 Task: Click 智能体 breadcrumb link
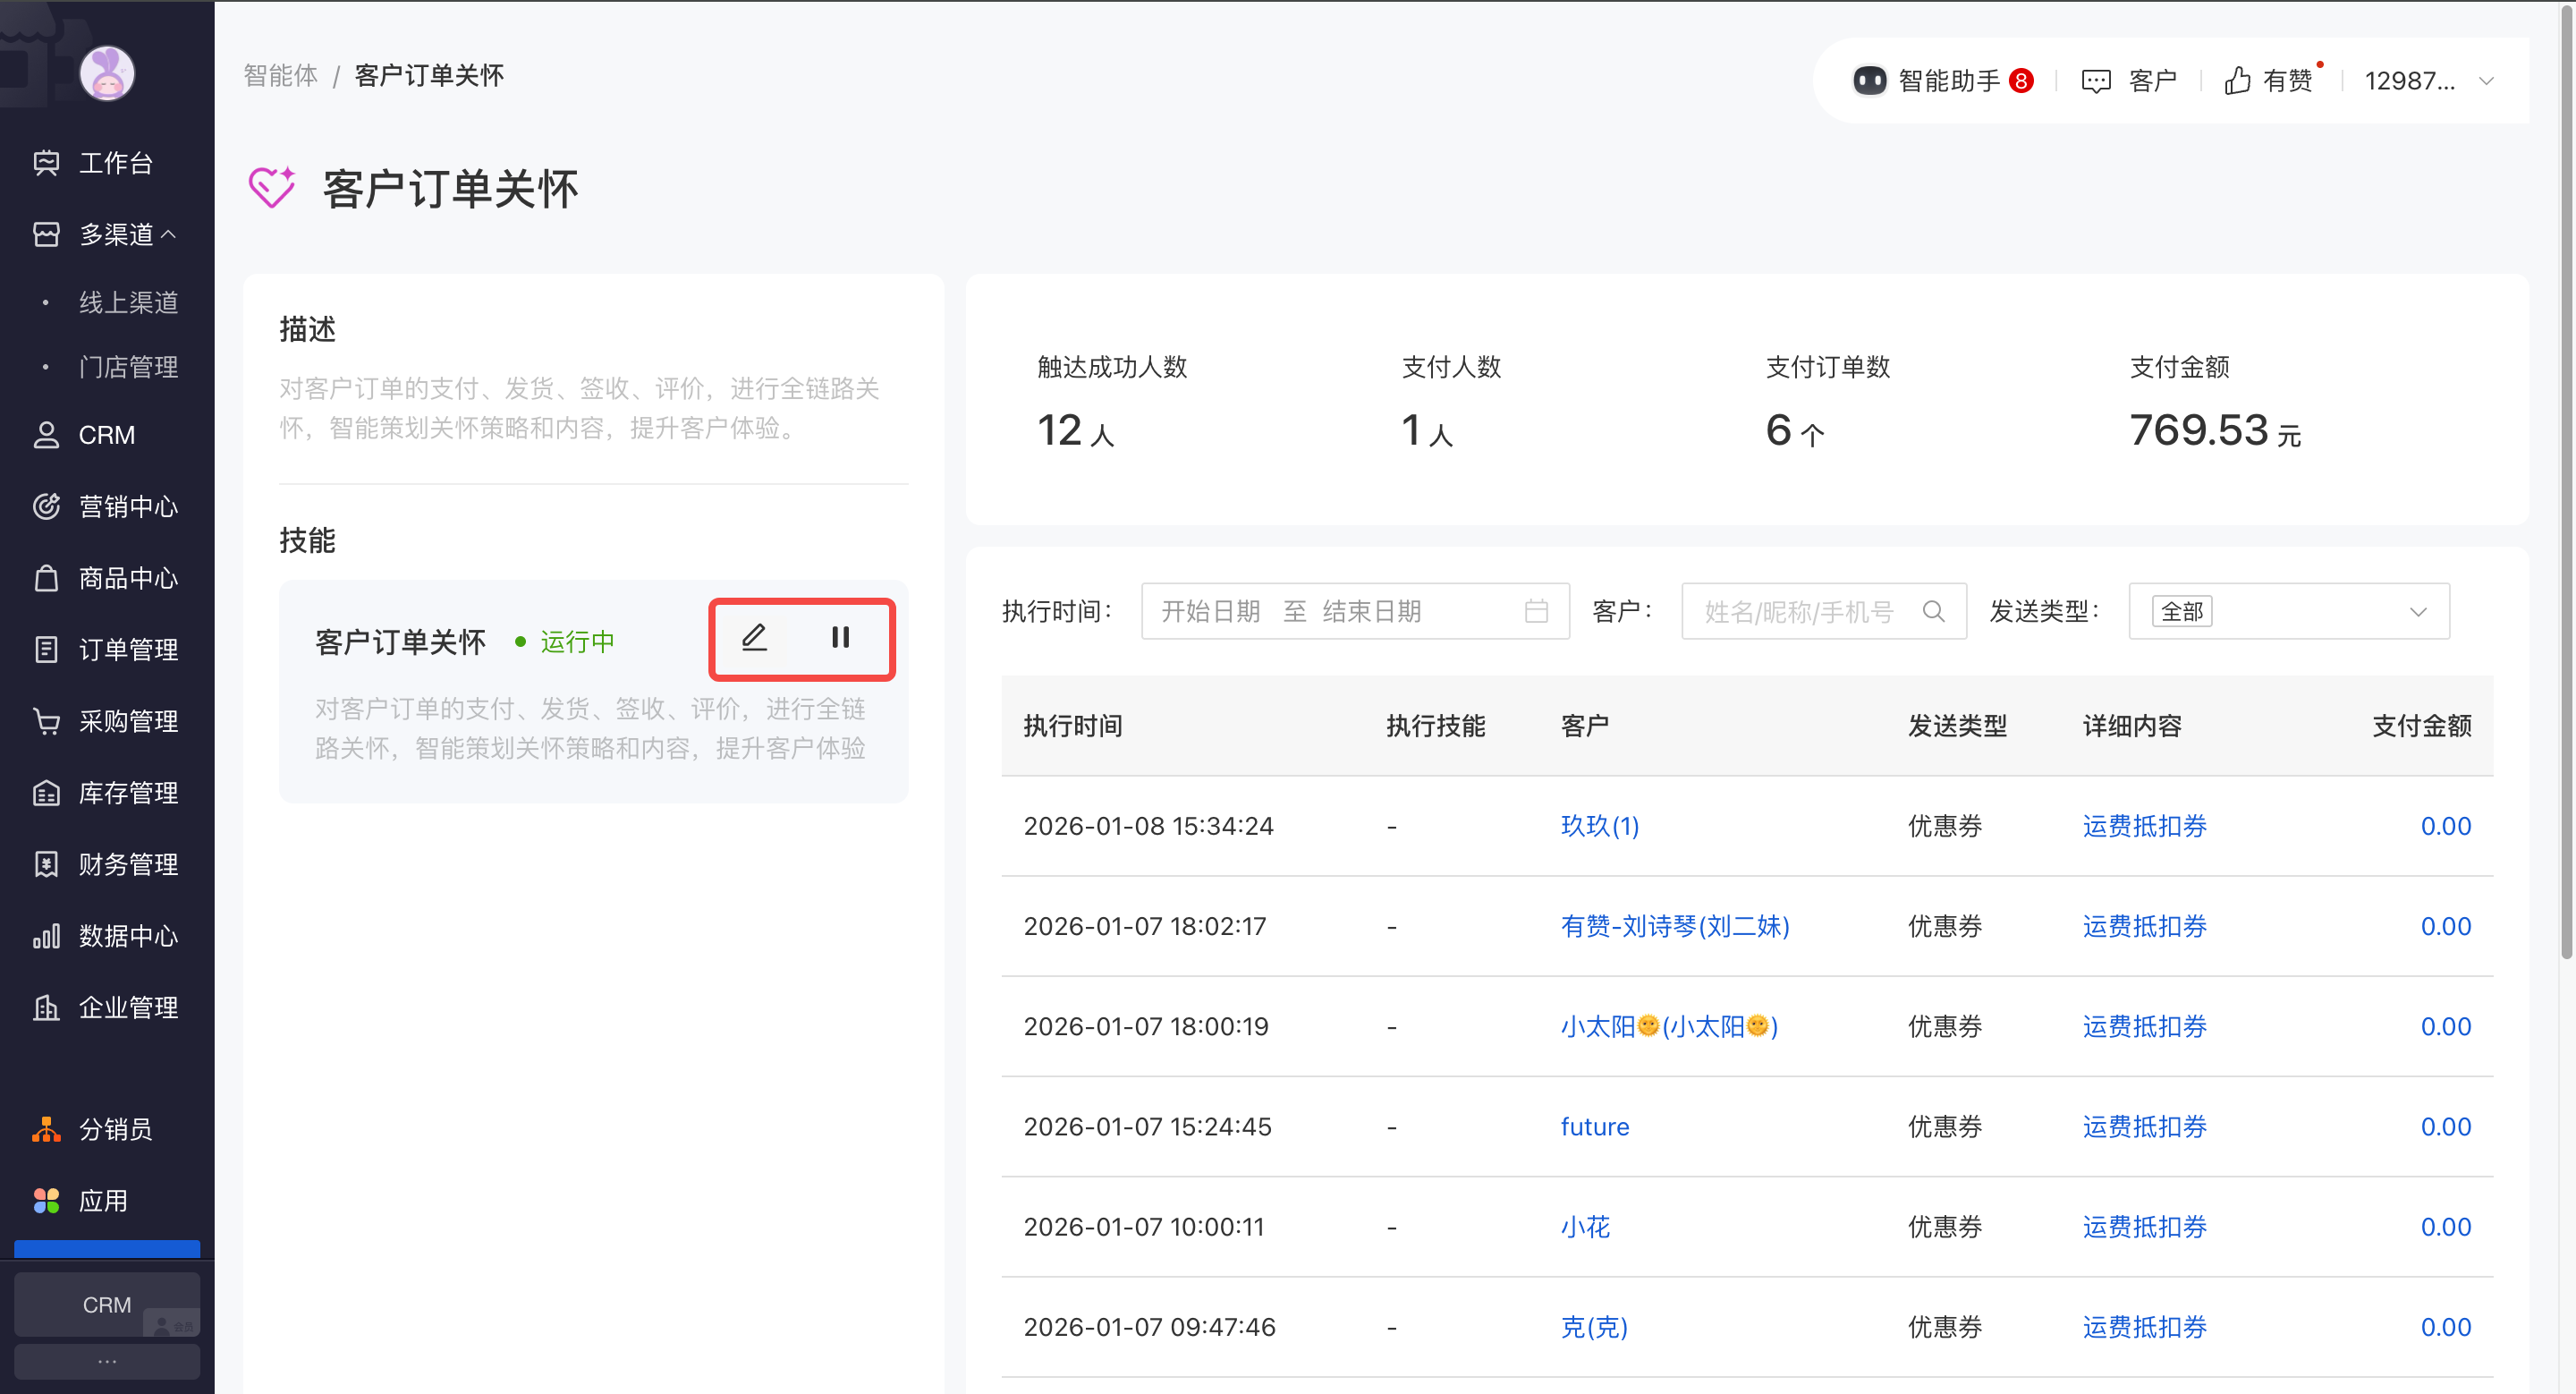tap(280, 76)
